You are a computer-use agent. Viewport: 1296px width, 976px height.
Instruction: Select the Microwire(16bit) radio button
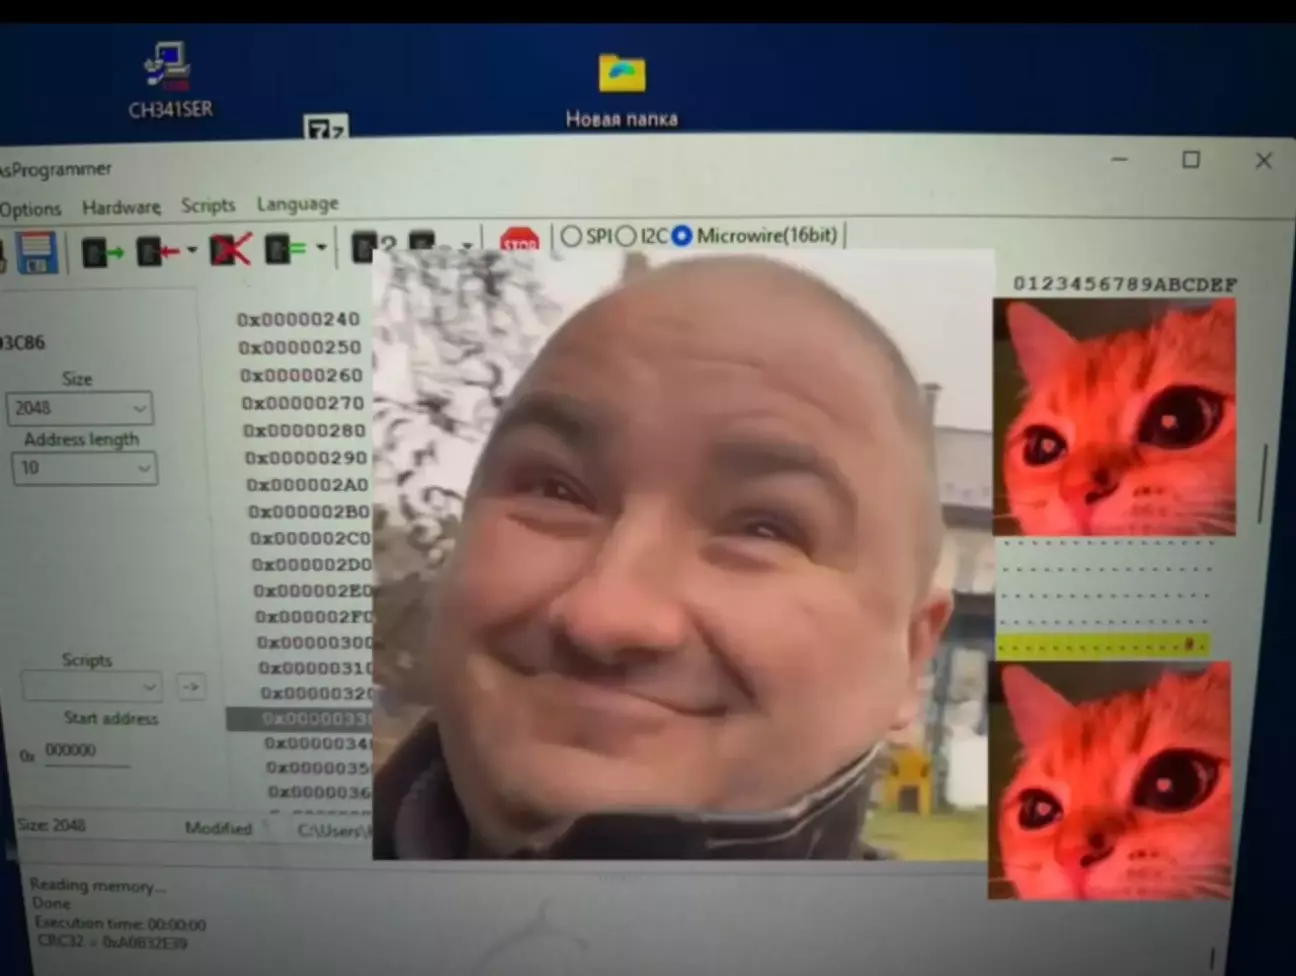[x=683, y=236]
